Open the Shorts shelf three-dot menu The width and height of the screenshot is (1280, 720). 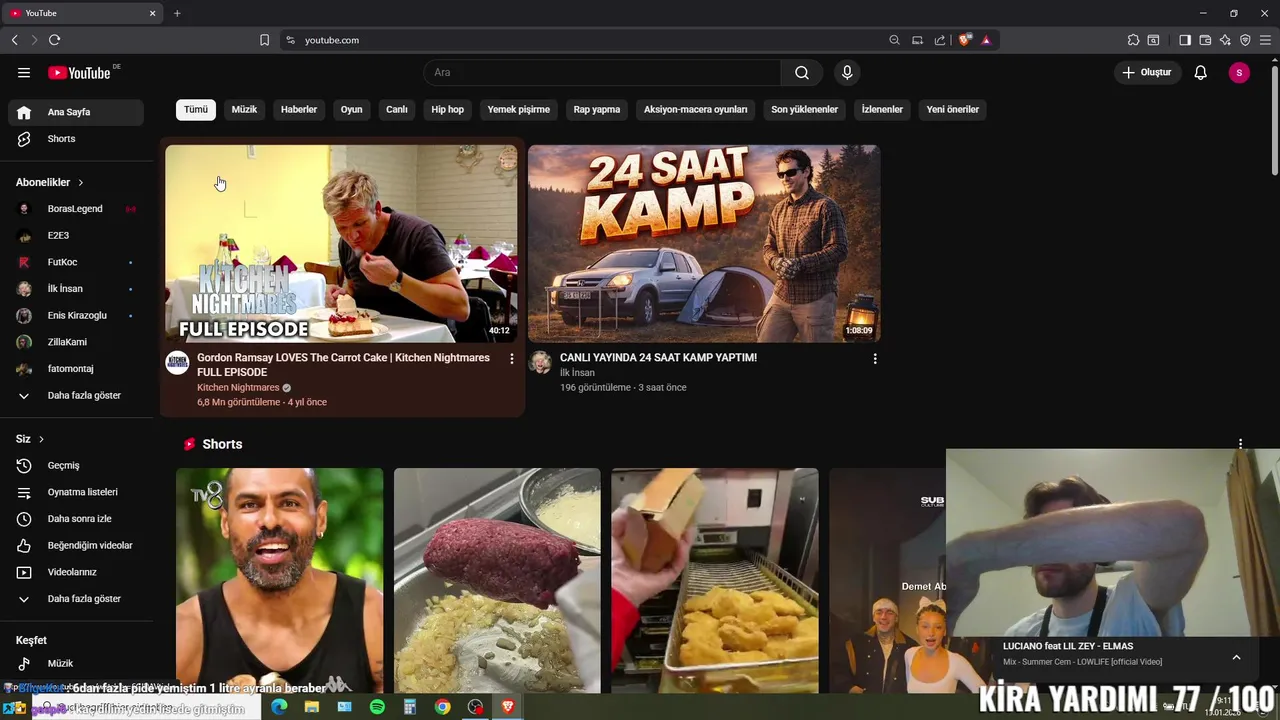tap(1240, 444)
